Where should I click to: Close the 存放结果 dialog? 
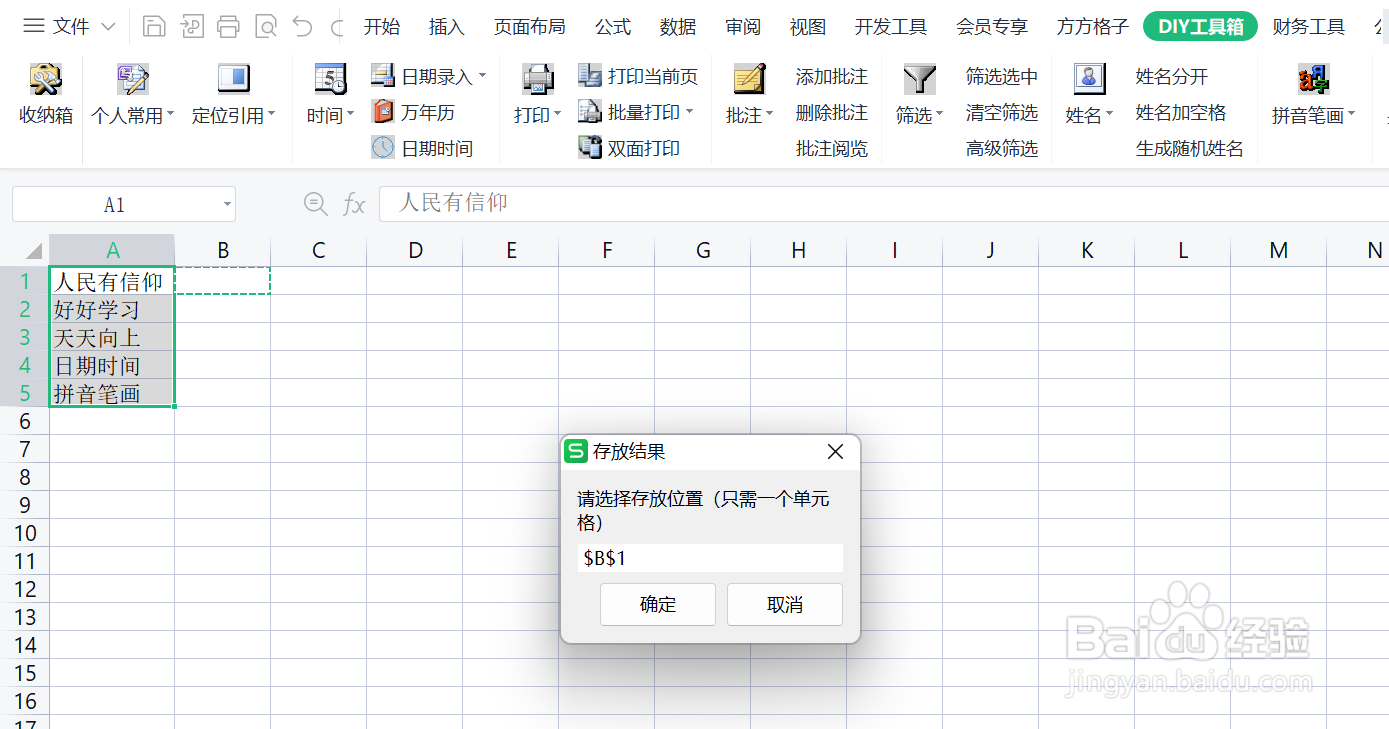pos(836,452)
